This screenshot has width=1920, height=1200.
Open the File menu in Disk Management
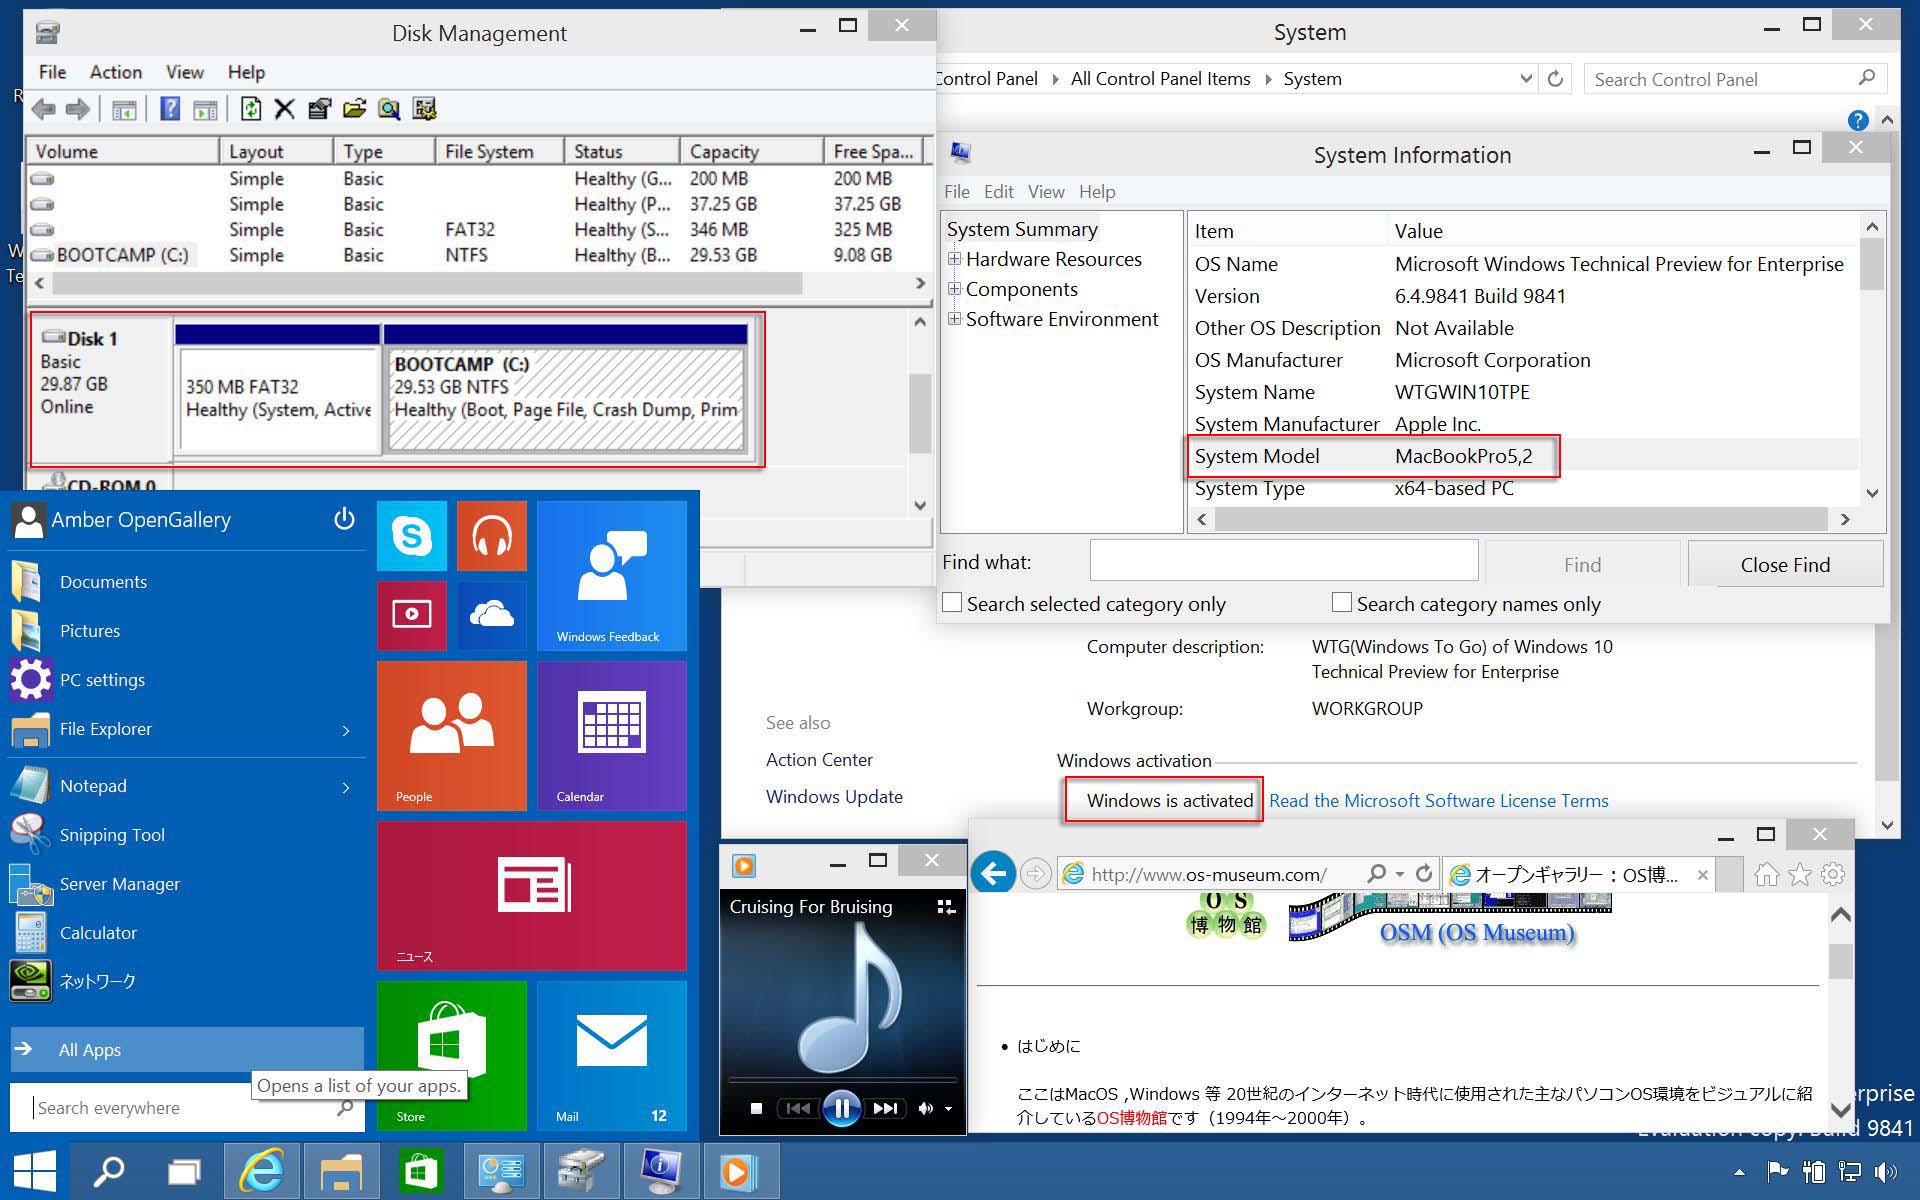[52, 72]
